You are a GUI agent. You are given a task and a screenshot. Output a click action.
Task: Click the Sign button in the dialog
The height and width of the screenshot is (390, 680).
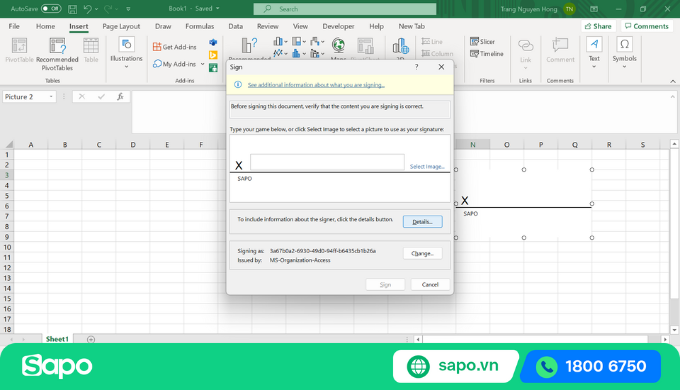pos(385,285)
